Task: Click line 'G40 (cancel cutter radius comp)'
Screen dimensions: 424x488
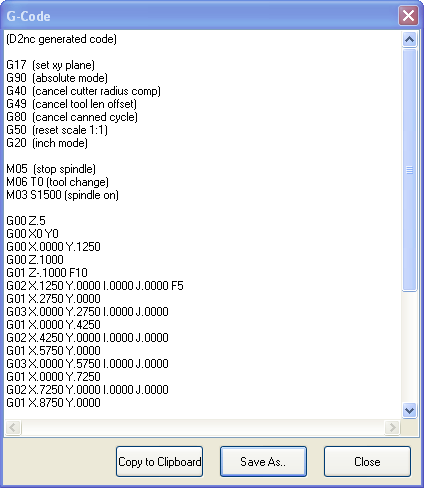Action: [x=83, y=91]
